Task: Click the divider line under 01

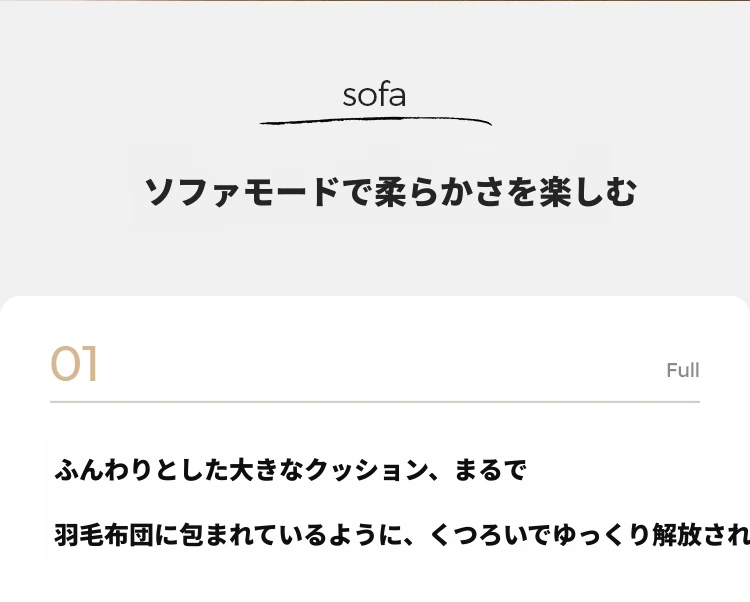Action: coord(375,402)
